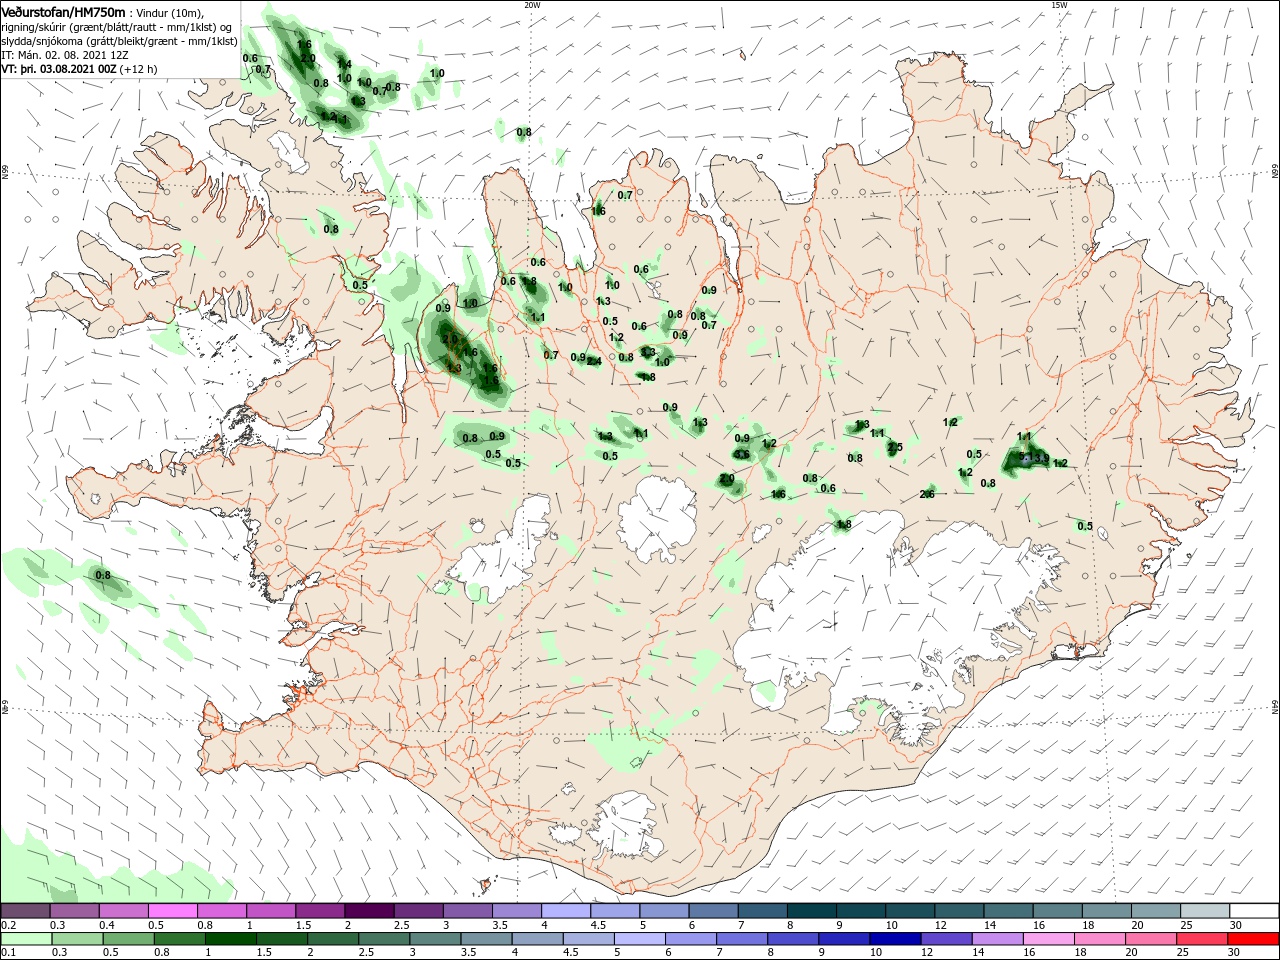
Task: Choose upper legend swatch between 10 and 12
Action: click(910, 911)
